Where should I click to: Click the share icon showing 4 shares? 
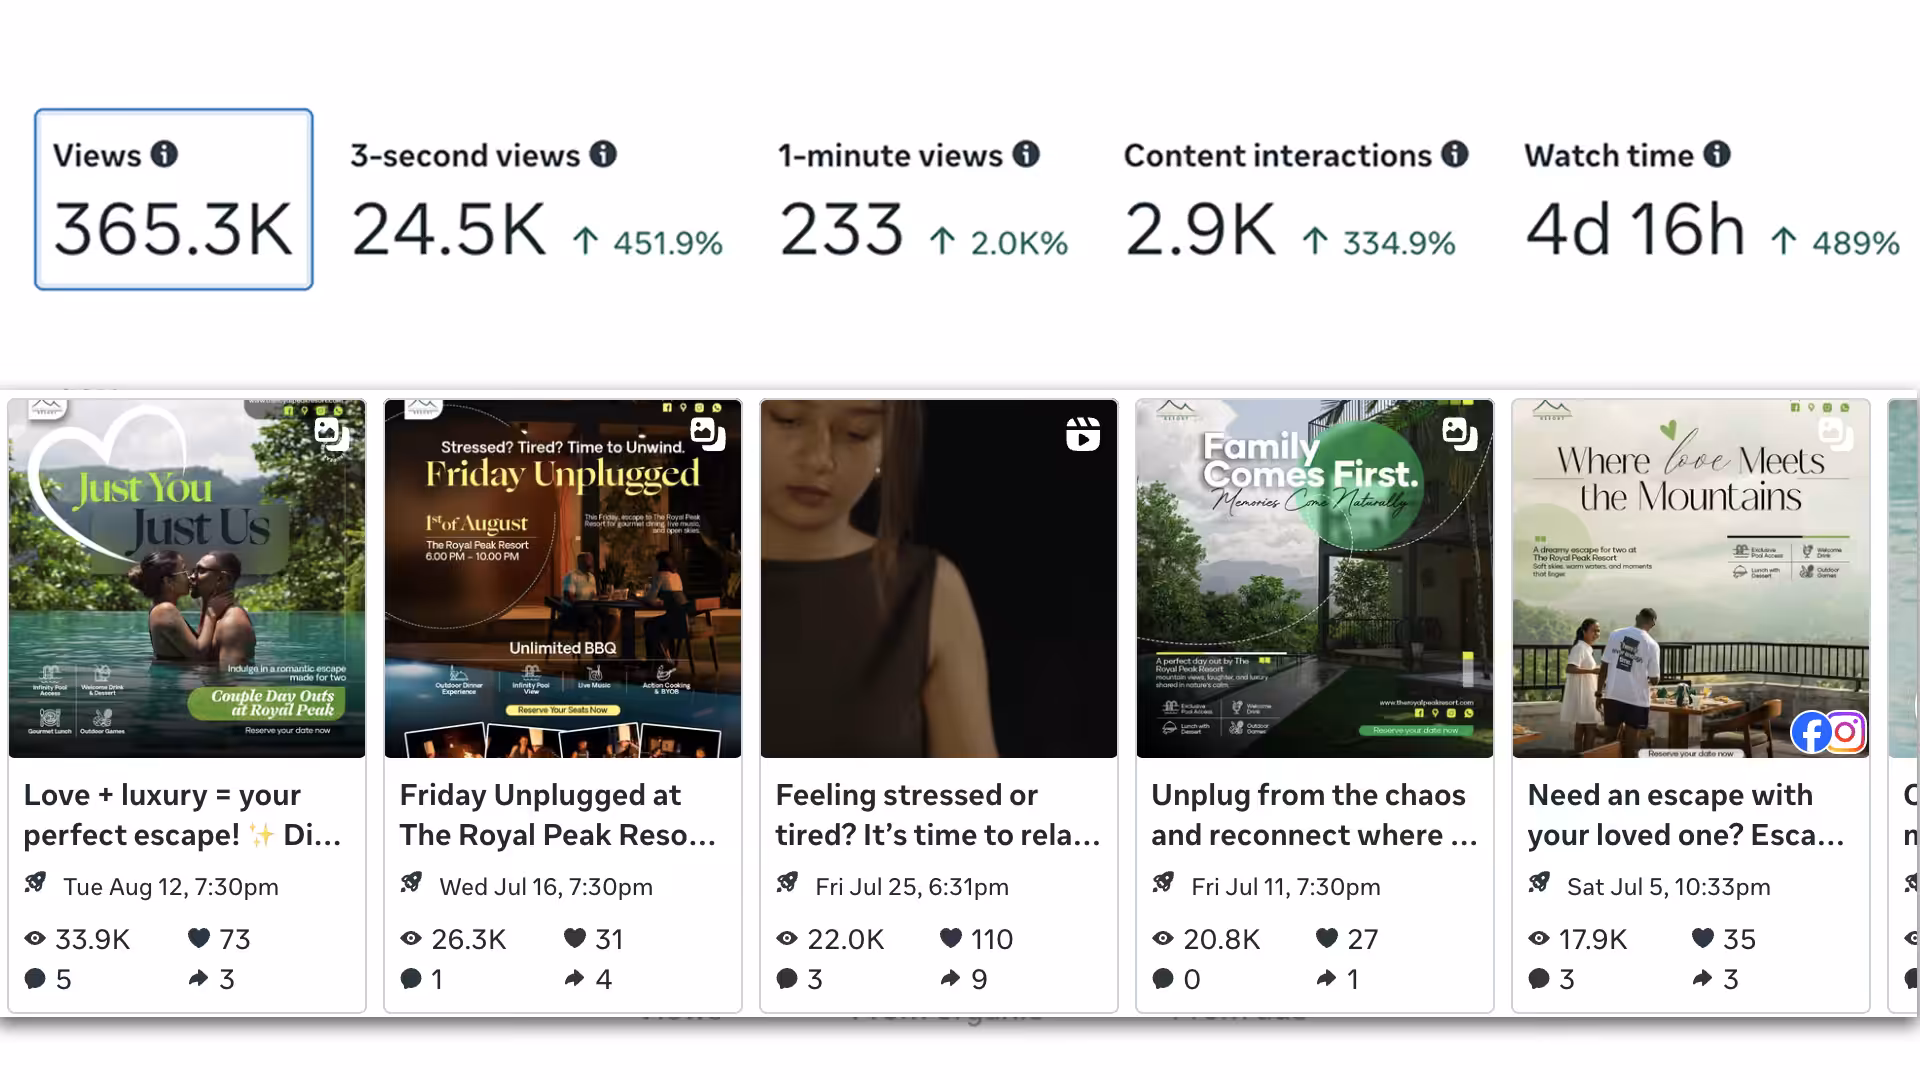pos(574,978)
